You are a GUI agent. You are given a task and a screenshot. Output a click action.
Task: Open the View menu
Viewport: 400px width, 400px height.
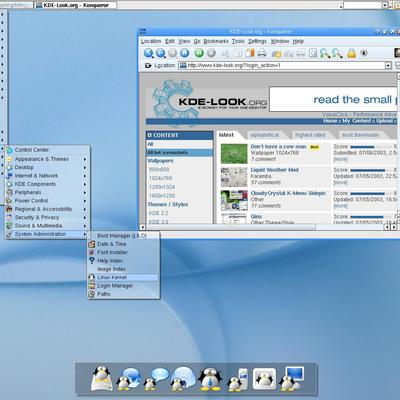[x=184, y=41]
